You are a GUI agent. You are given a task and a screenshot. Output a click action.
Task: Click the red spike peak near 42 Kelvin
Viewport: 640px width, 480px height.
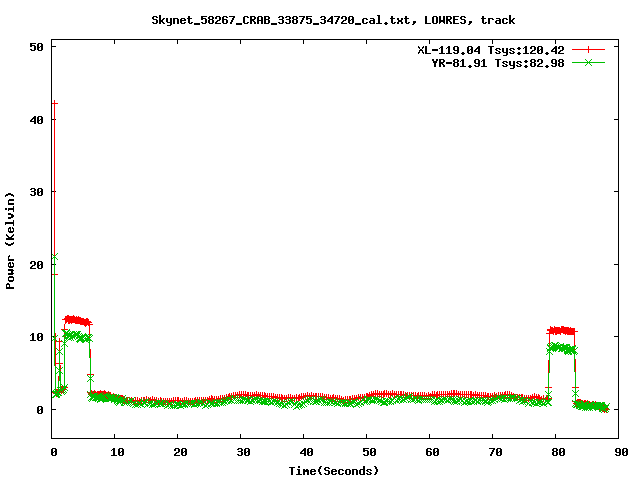(55, 103)
